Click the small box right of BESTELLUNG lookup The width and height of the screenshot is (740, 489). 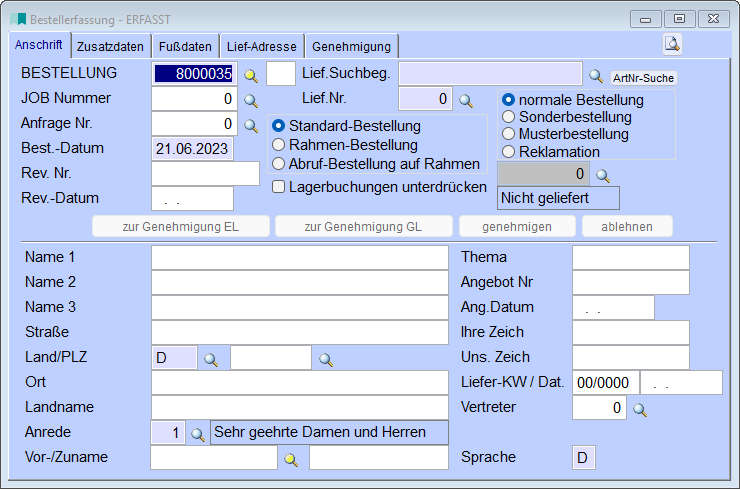pos(281,74)
